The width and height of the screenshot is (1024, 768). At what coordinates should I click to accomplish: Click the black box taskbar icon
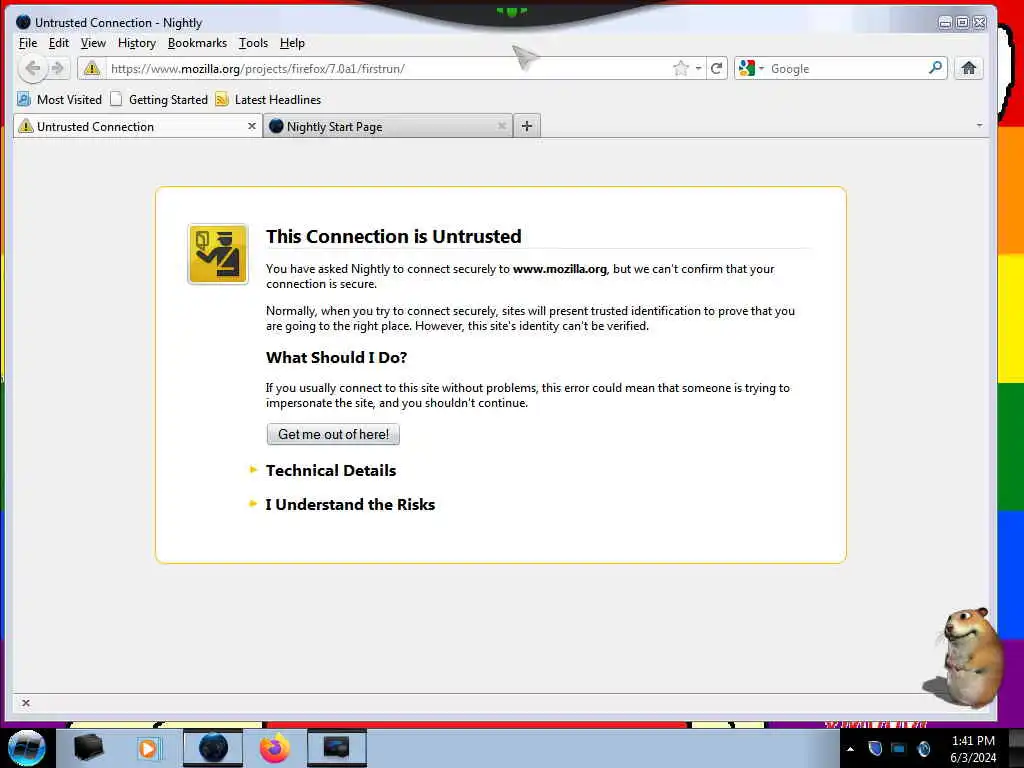point(88,748)
